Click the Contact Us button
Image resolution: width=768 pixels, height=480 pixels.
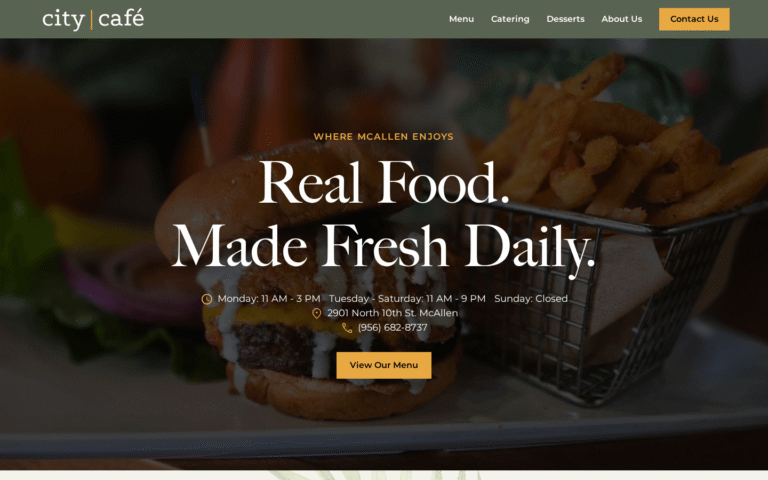pos(694,19)
